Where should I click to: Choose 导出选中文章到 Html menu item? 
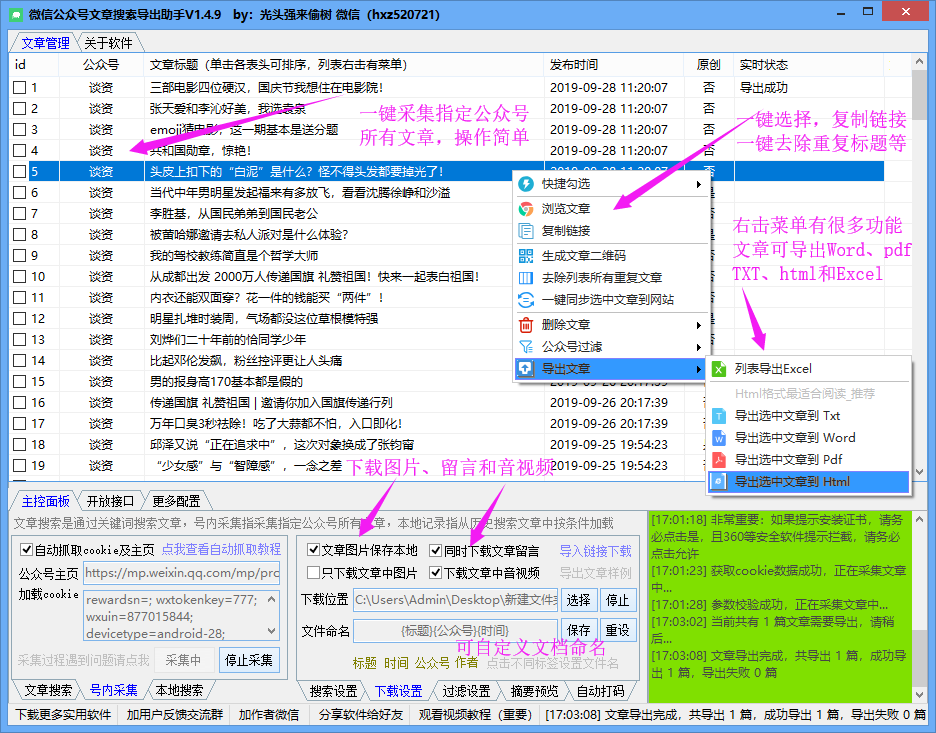tap(809, 482)
